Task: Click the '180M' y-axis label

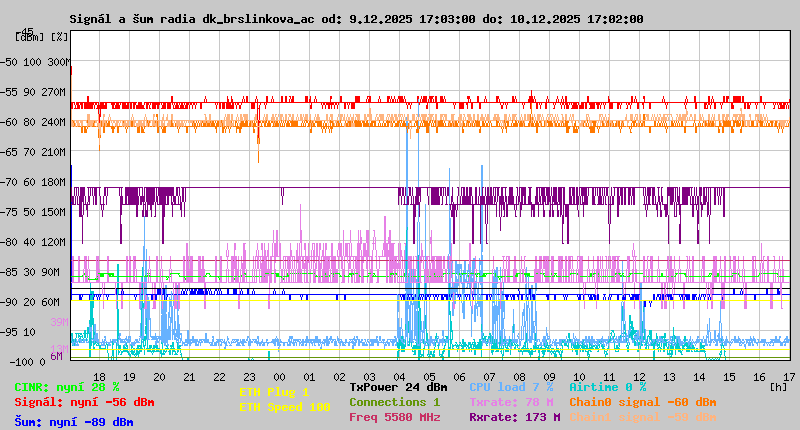Action: [55, 183]
